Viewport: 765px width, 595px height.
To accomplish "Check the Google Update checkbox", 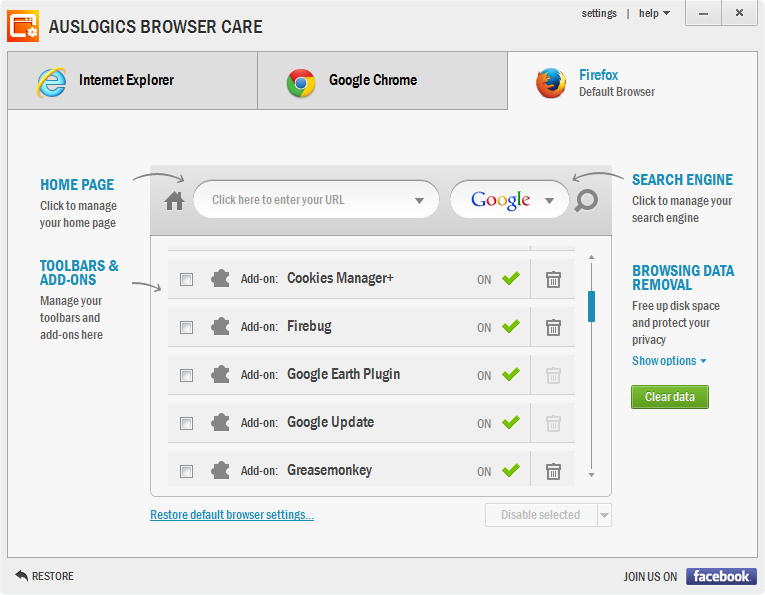I will (186, 423).
